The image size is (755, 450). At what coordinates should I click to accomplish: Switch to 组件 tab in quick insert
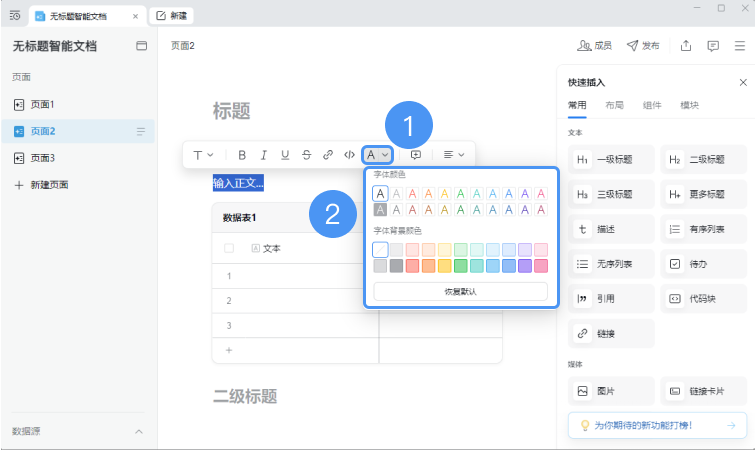pyautogui.click(x=652, y=105)
